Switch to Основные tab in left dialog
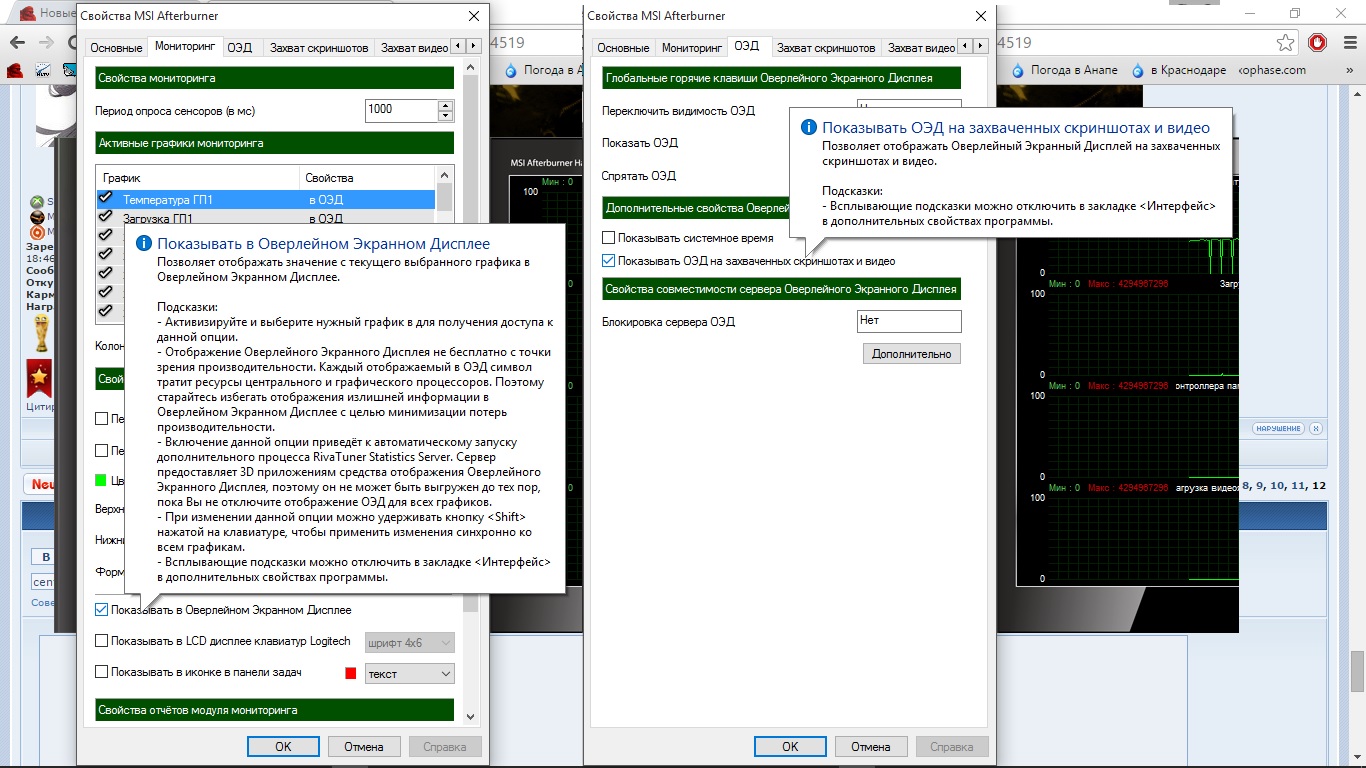 [x=115, y=47]
